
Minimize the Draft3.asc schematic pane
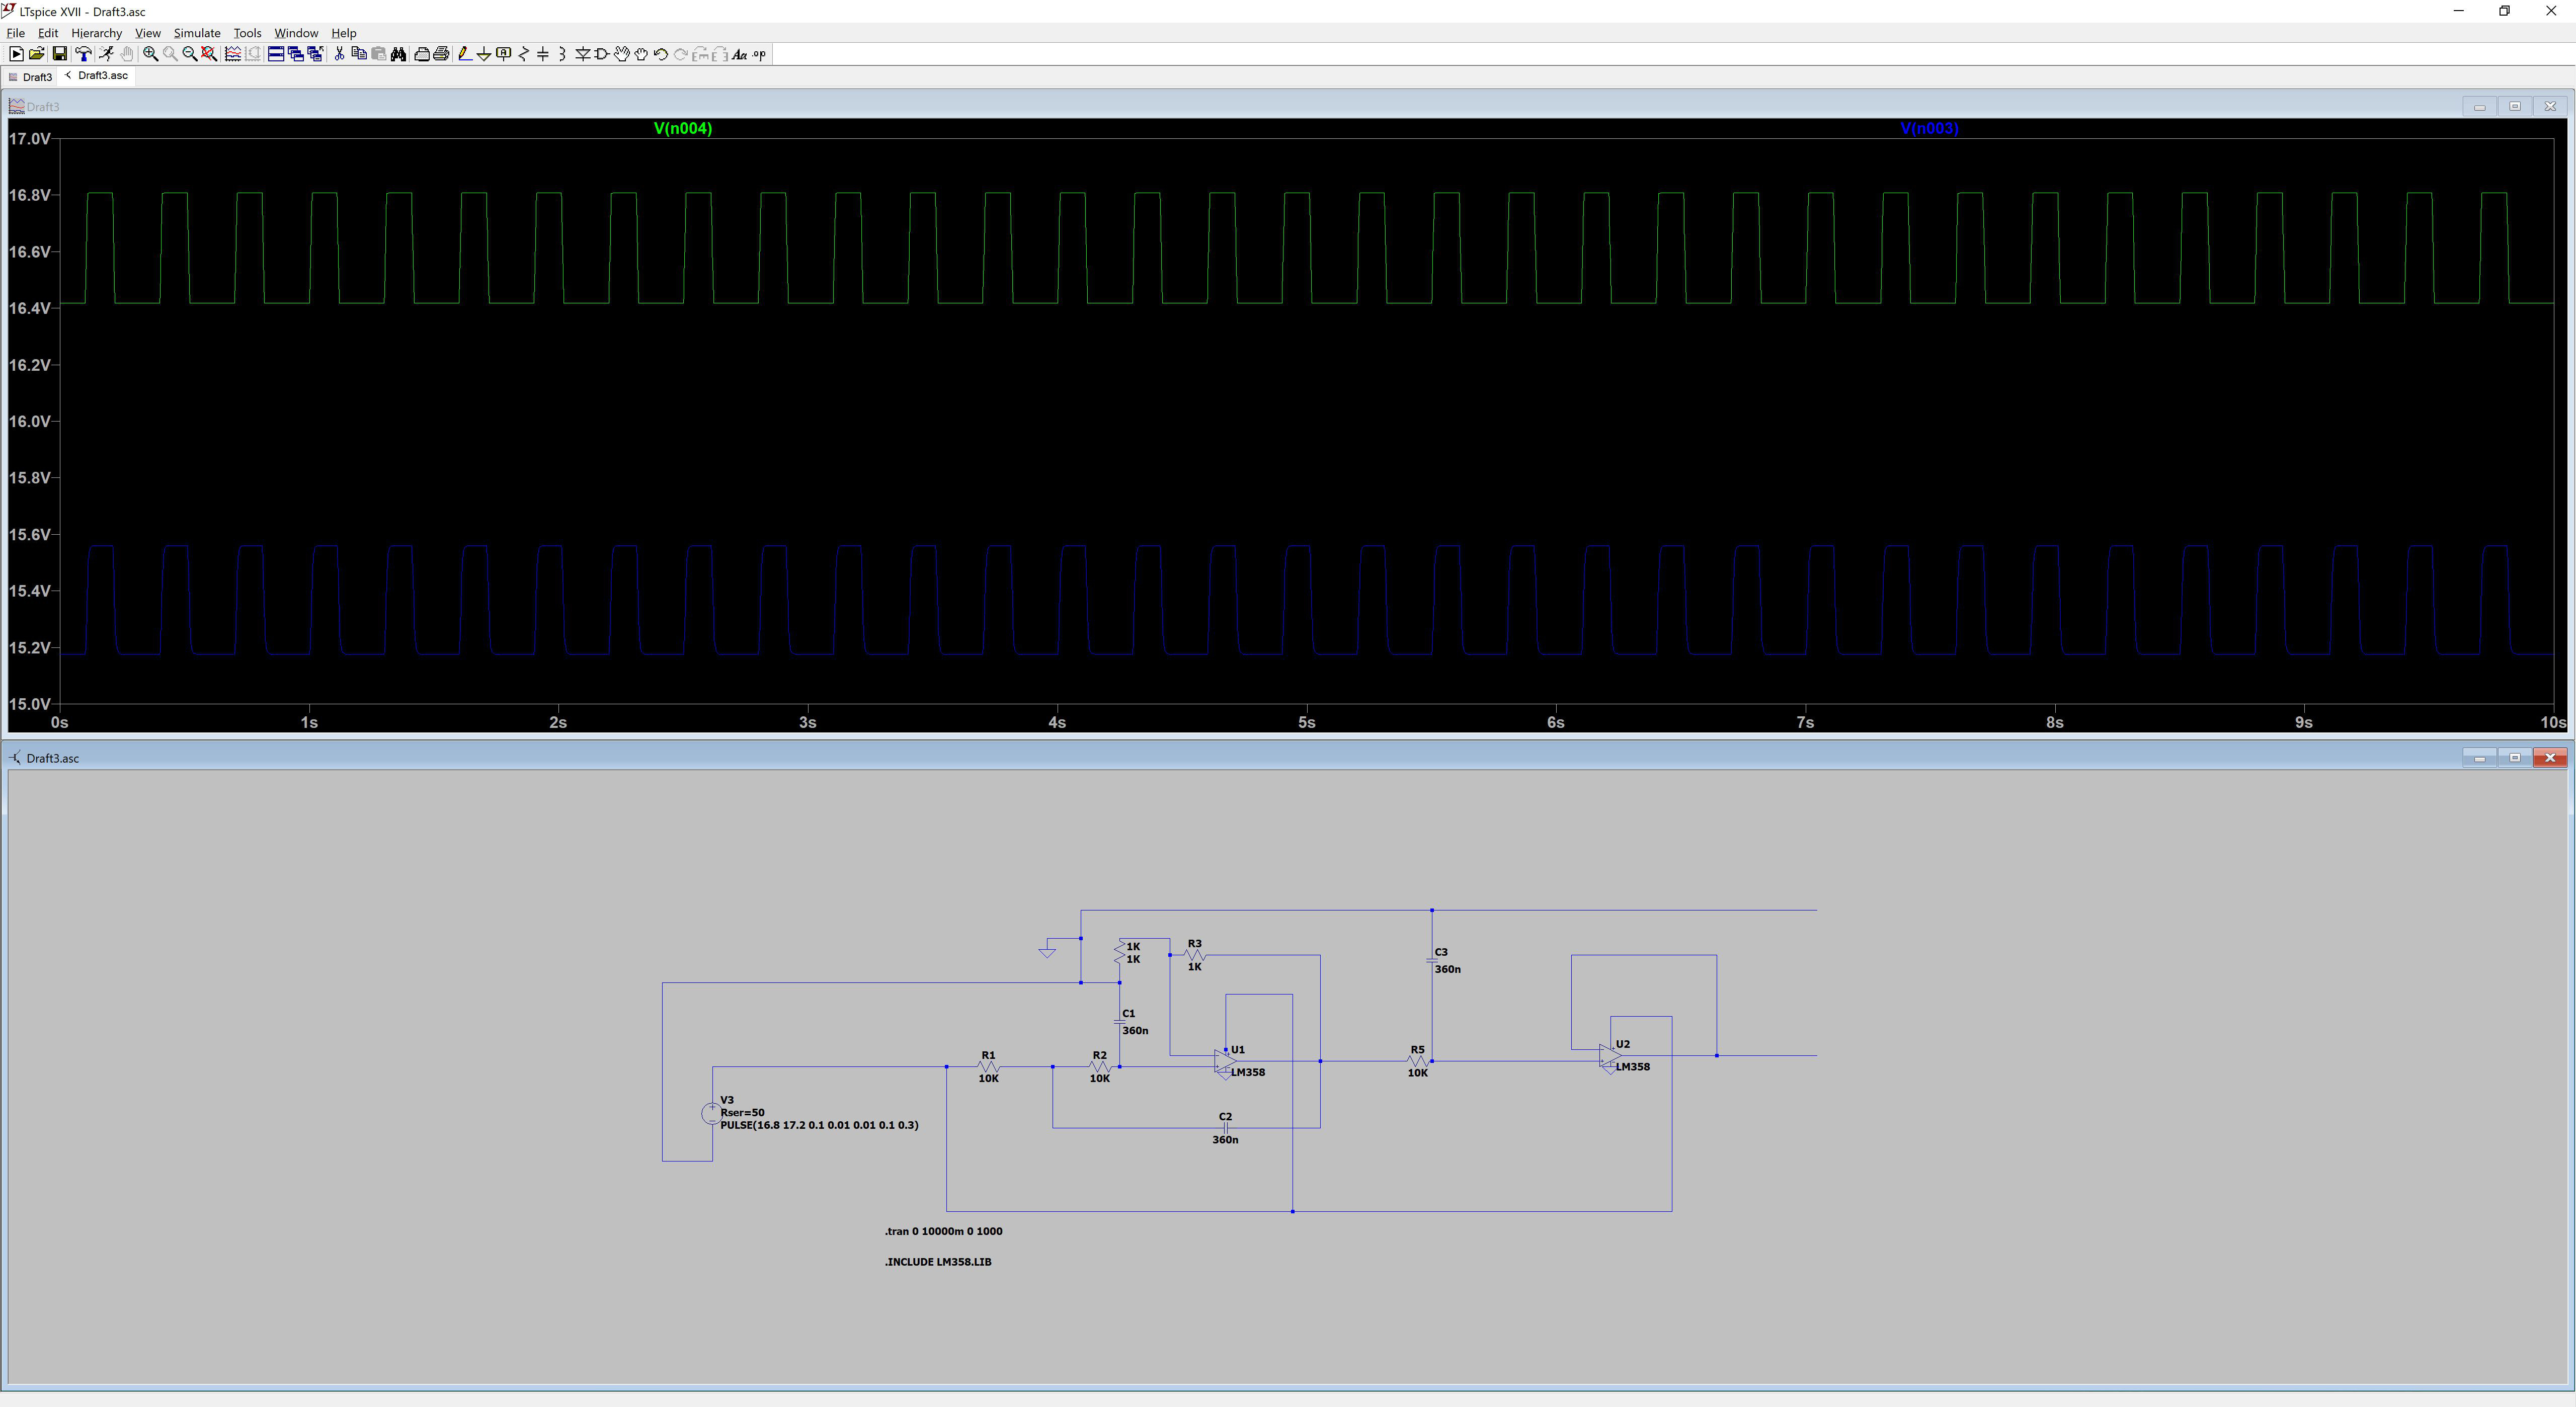tap(2479, 758)
